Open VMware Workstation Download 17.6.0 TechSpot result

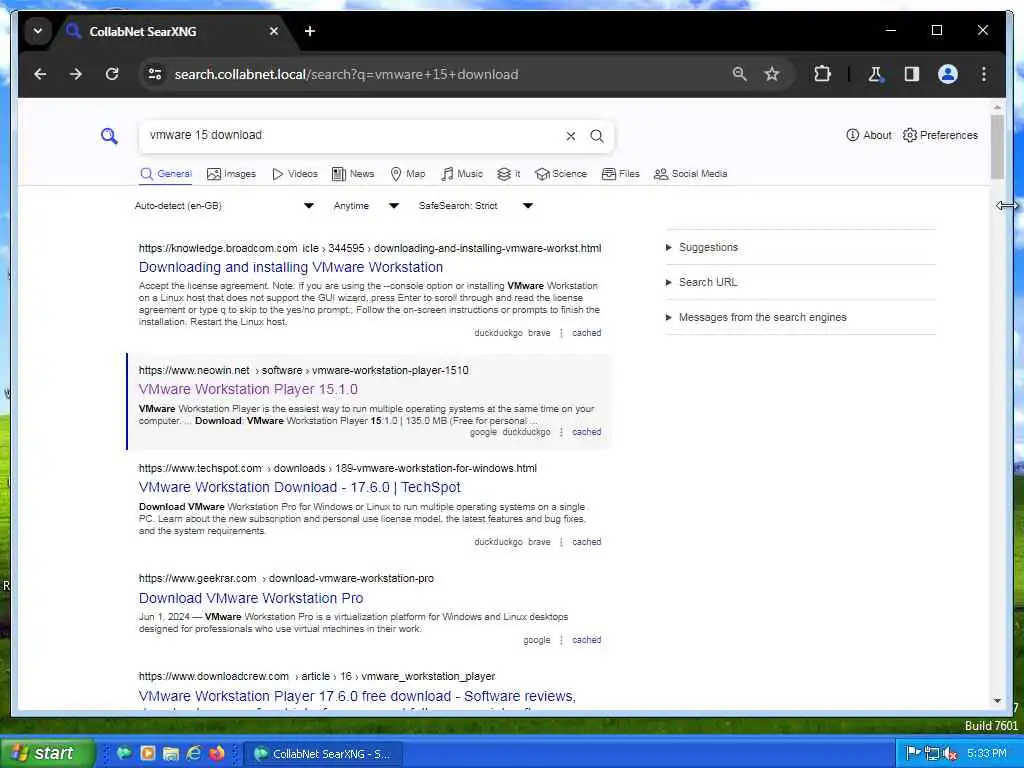(x=299, y=487)
